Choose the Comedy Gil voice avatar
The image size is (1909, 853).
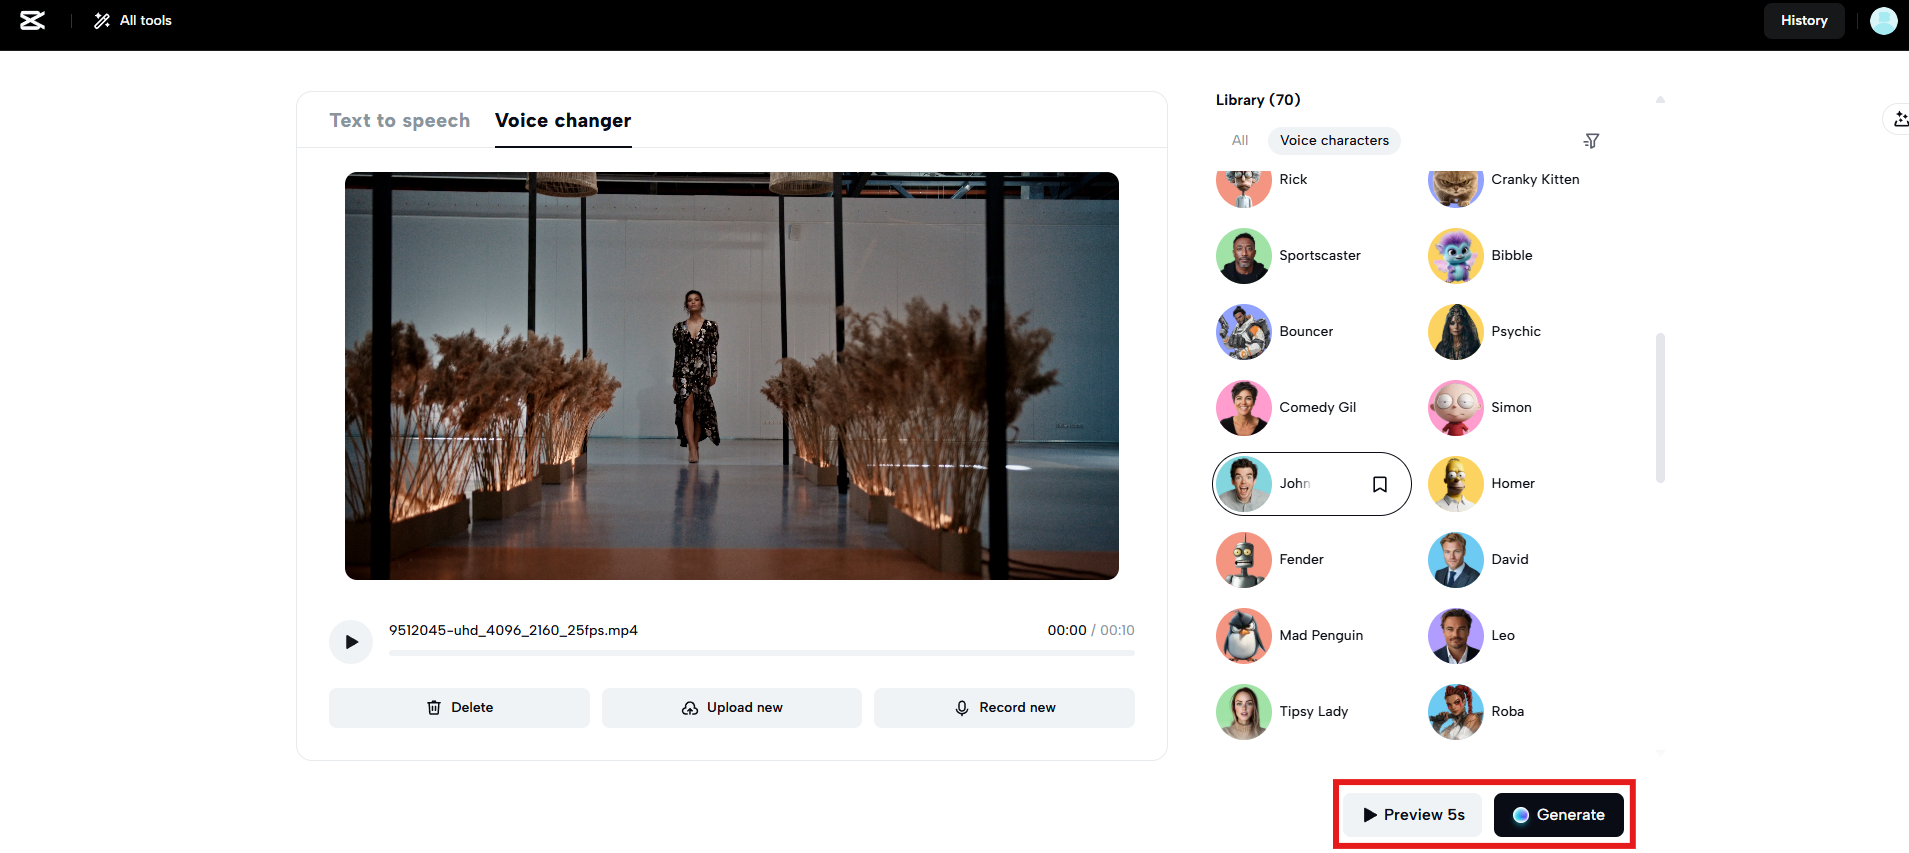pos(1244,408)
